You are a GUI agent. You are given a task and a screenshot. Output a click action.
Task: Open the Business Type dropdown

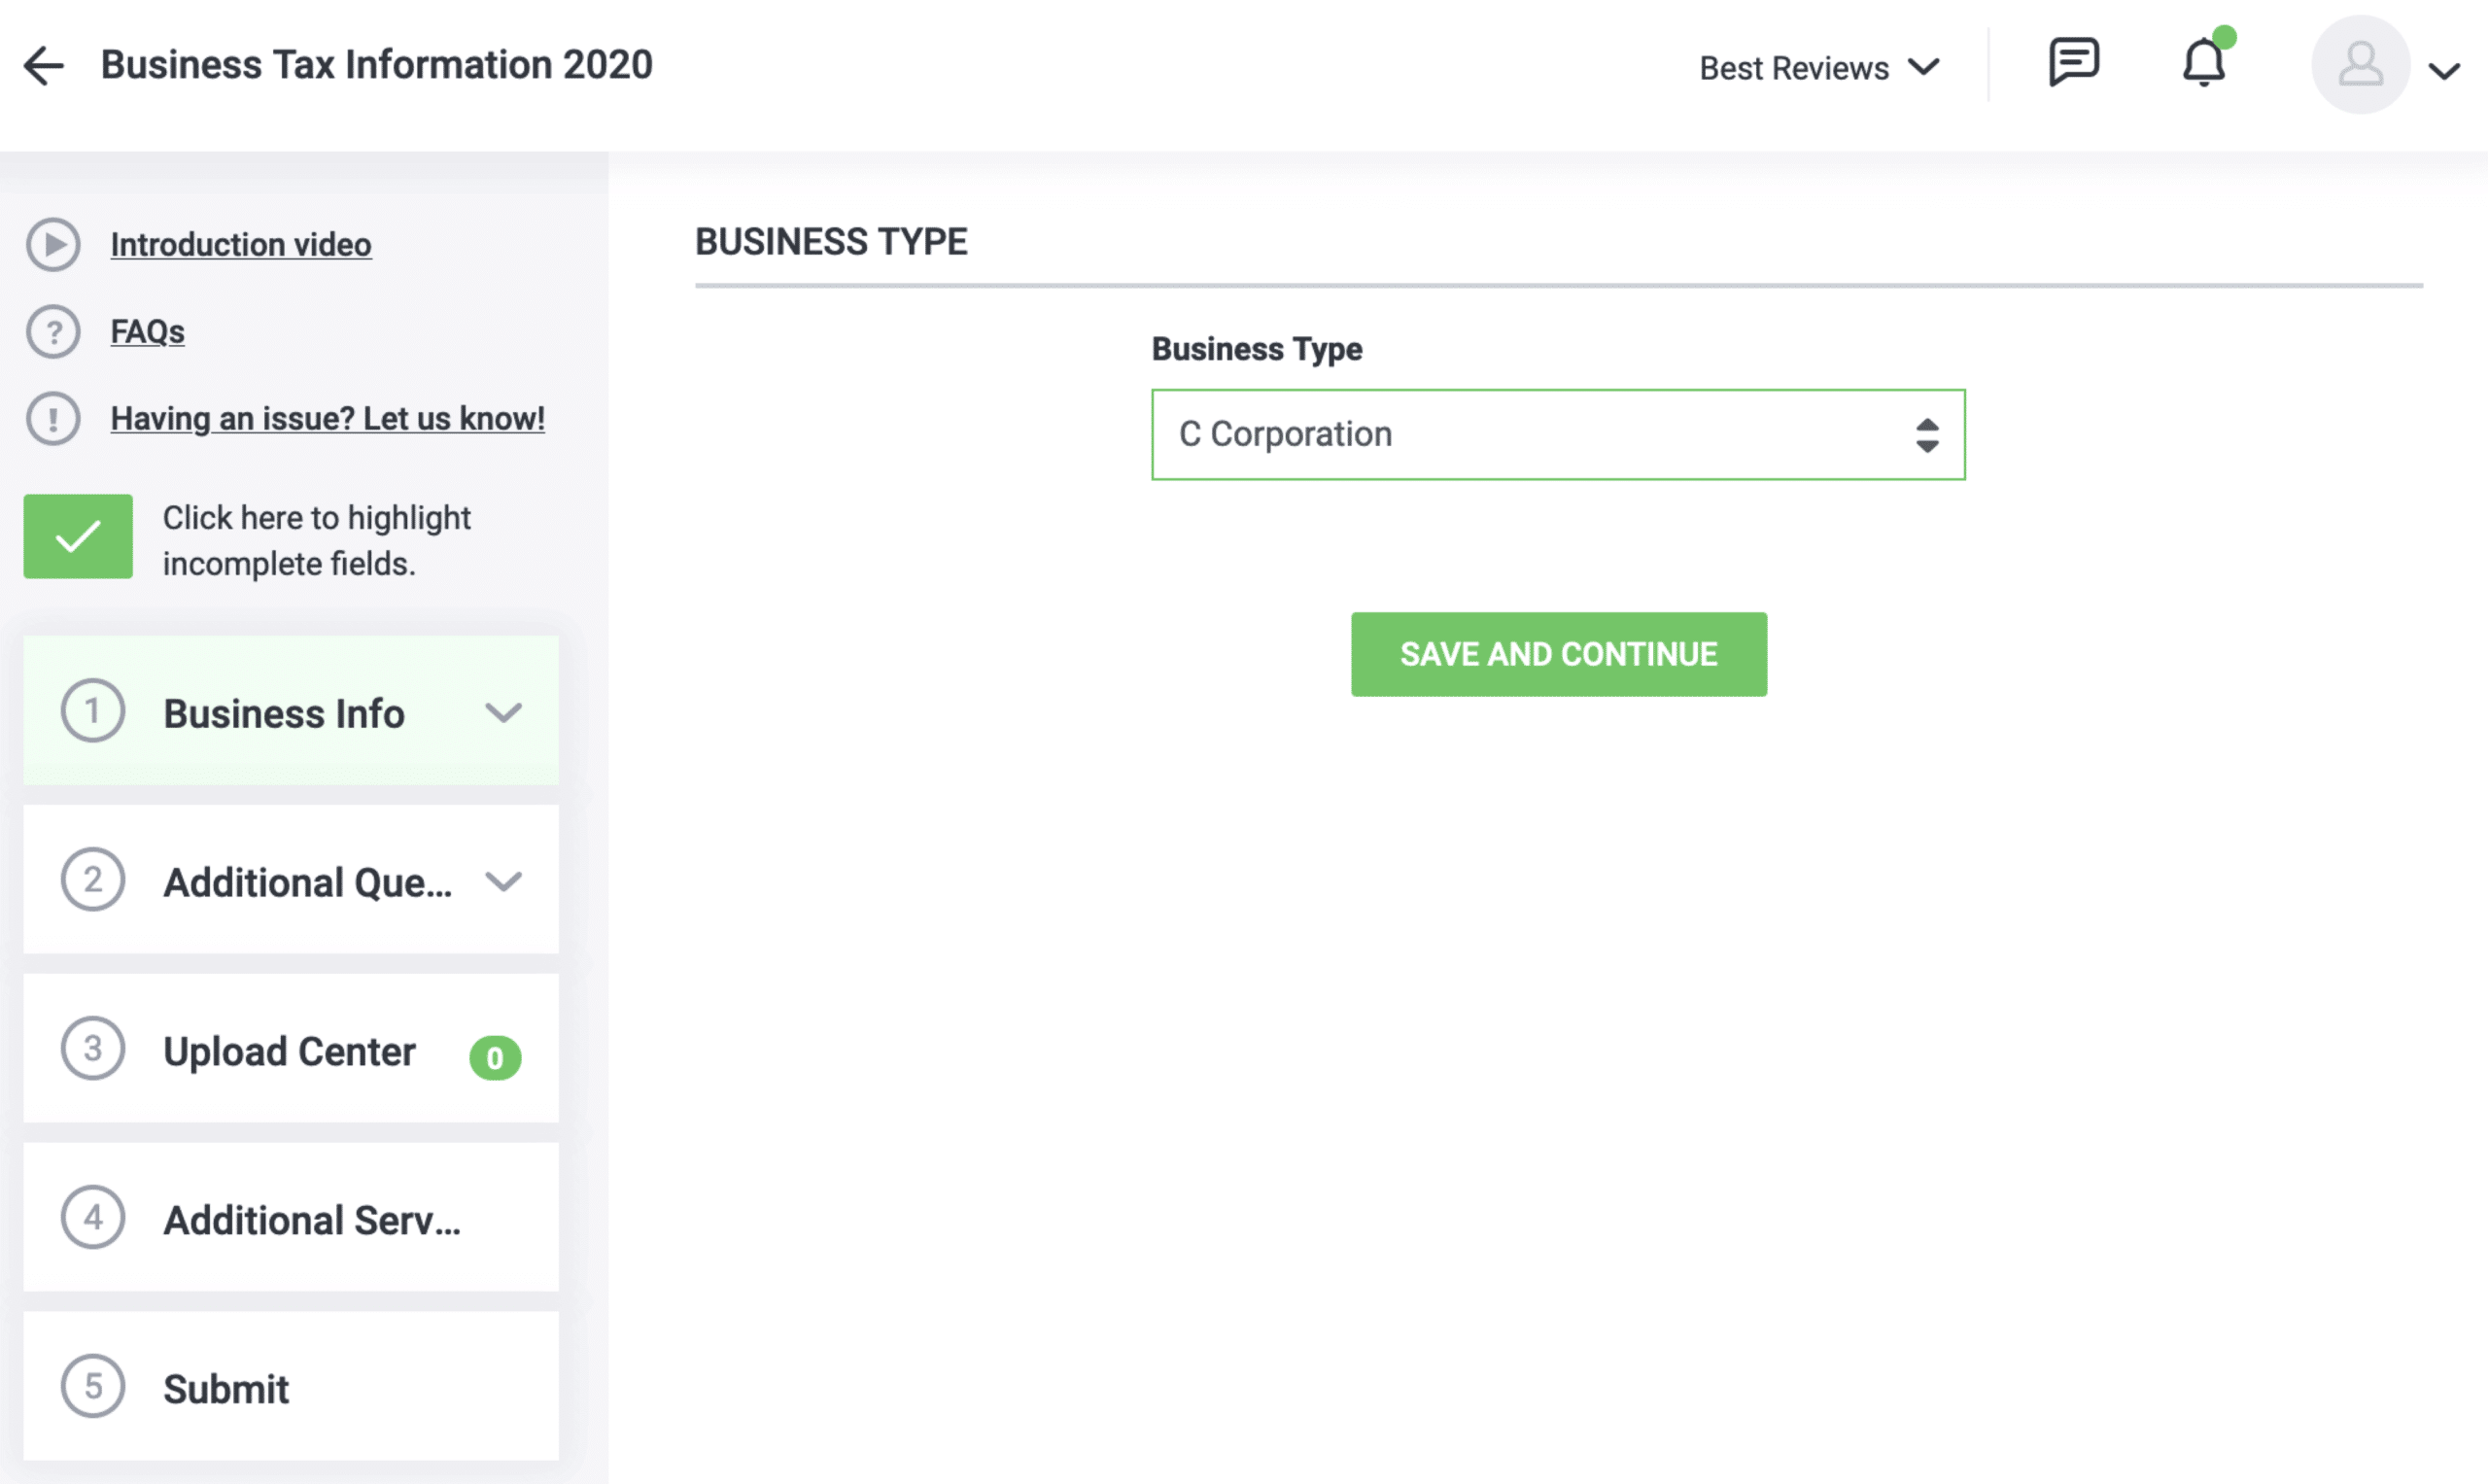[x=1557, y=434]
